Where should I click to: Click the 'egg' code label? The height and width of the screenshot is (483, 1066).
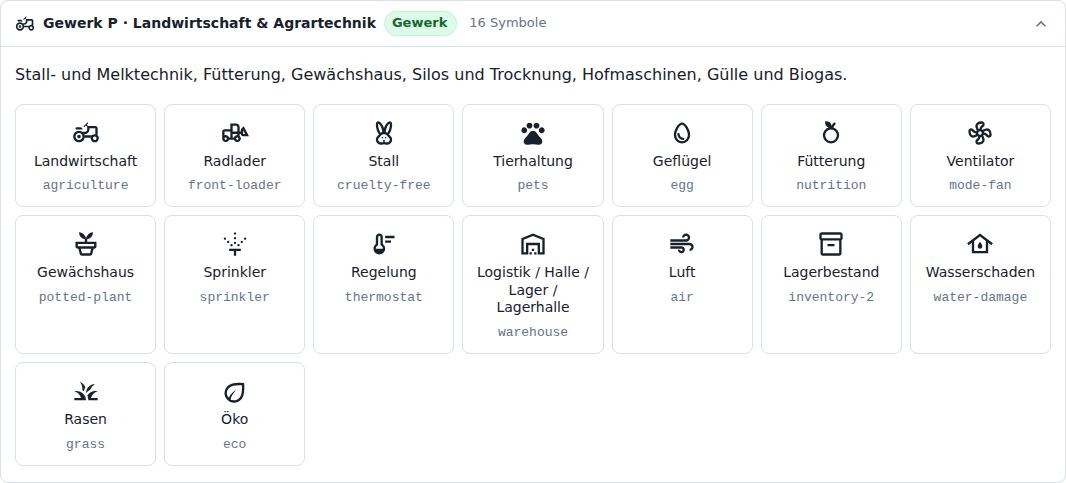point(682,186)
